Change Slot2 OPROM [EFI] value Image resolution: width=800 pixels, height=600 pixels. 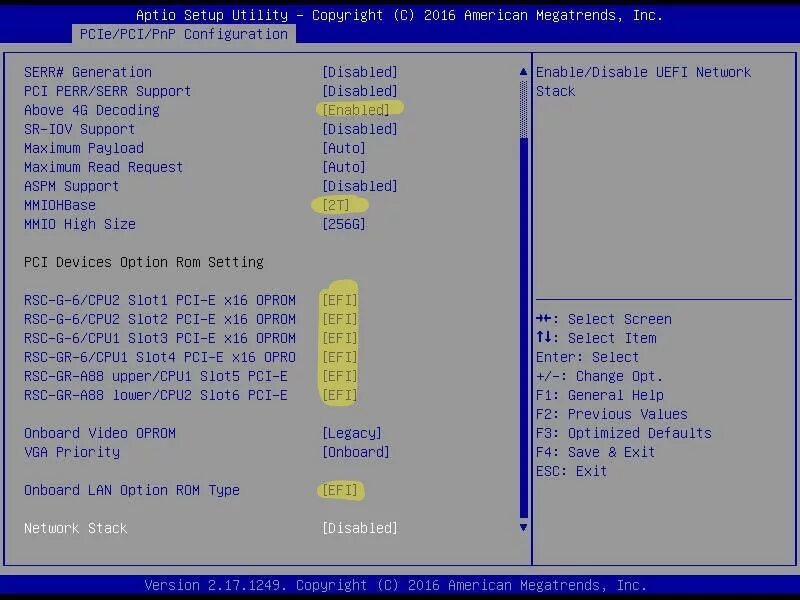(x=340, y=319)
